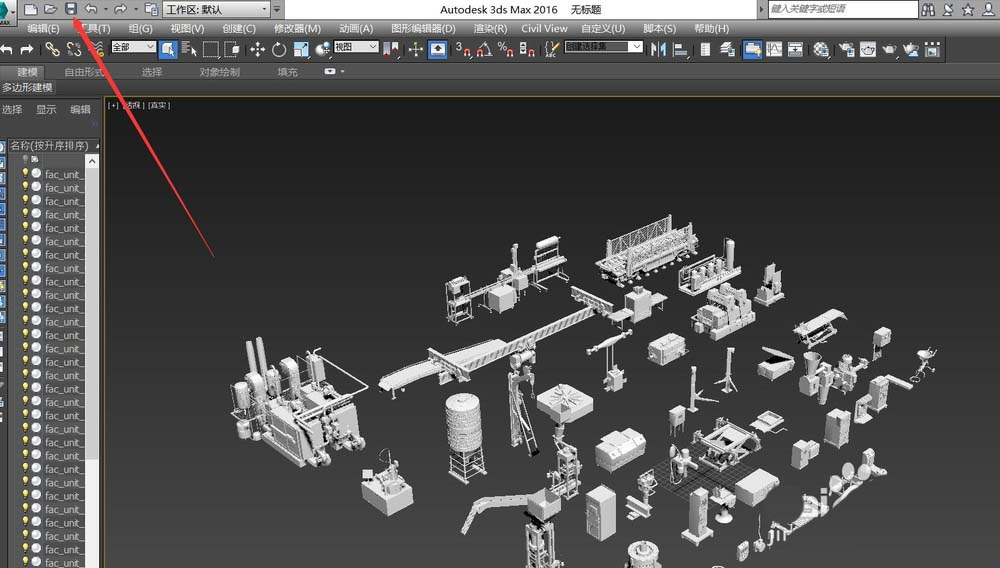The height and width of the screenshot is (568, 1000).
Task: Open Curve Editor from main toolbar
Action: click(x=773, y=49)
